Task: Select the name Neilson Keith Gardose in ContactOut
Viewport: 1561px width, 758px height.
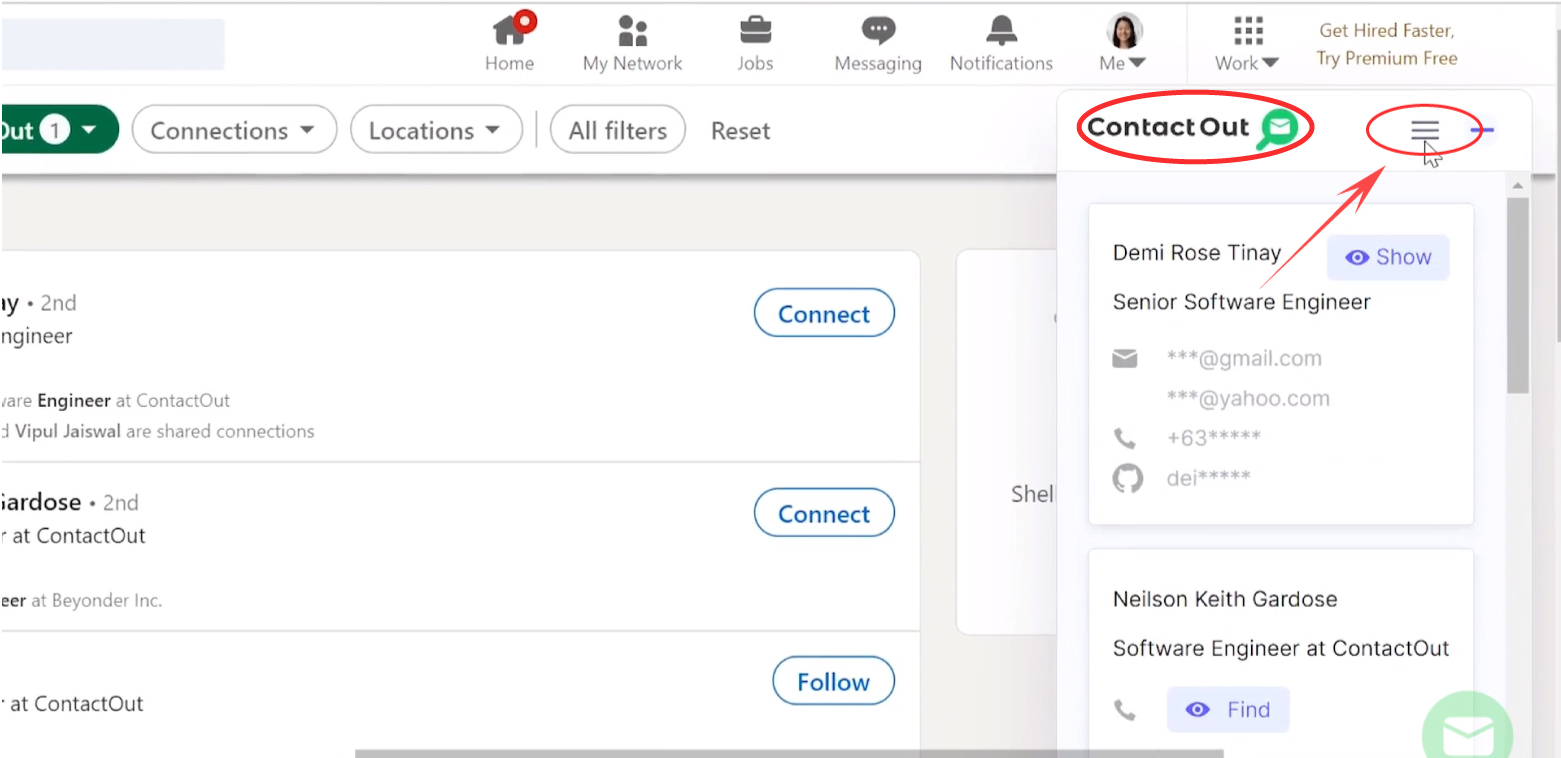Action: point(1225,599)
